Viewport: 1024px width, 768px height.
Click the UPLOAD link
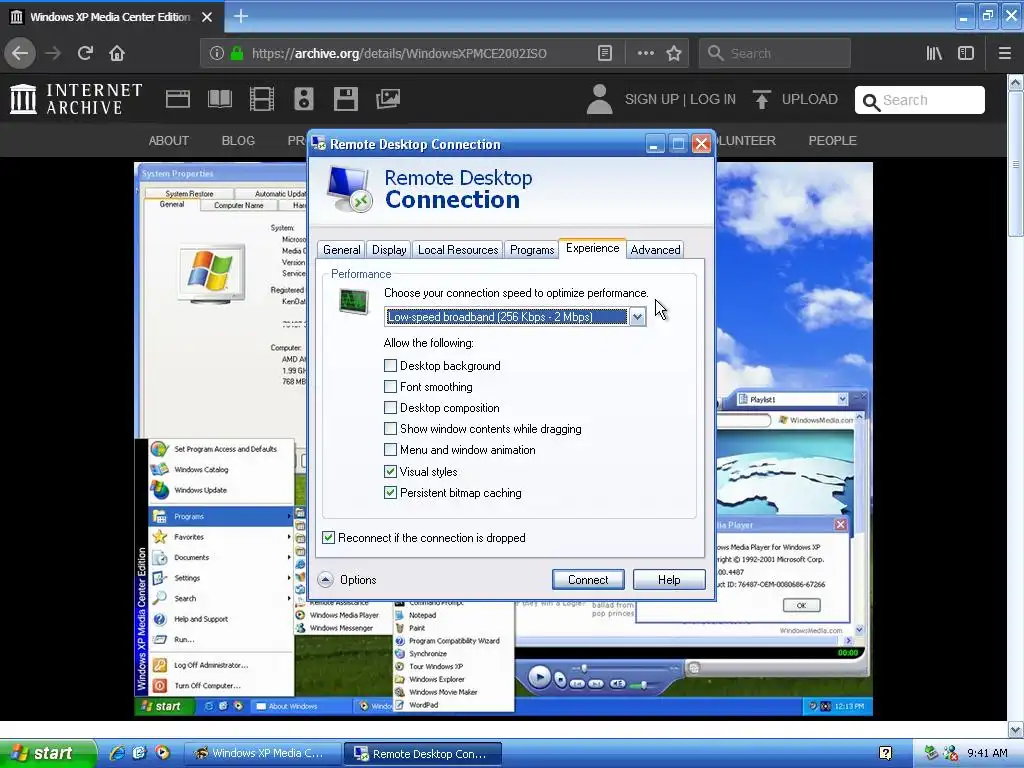tap(809, 99)
